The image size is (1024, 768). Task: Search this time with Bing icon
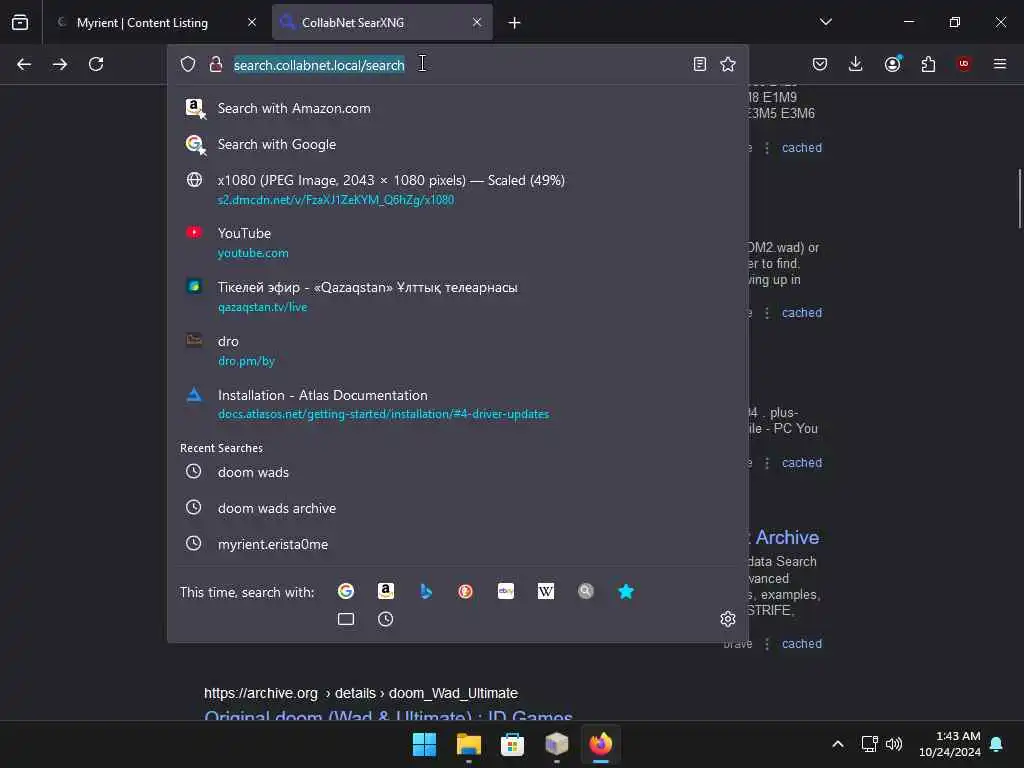click(x=426, y=592)
